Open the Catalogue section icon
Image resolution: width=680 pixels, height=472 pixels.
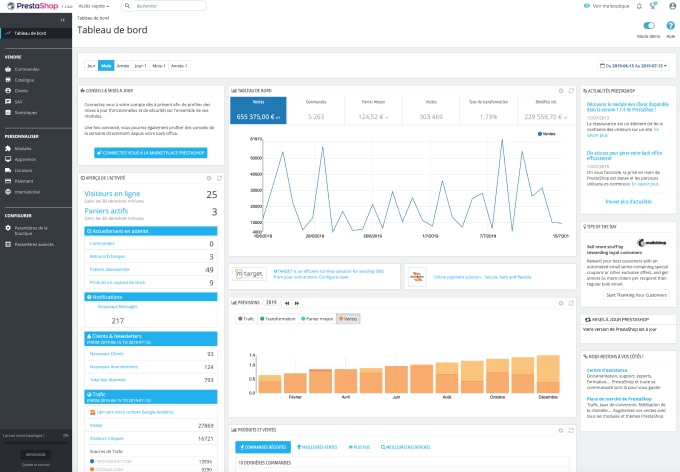pyautogui.click(x=7, y=79)
